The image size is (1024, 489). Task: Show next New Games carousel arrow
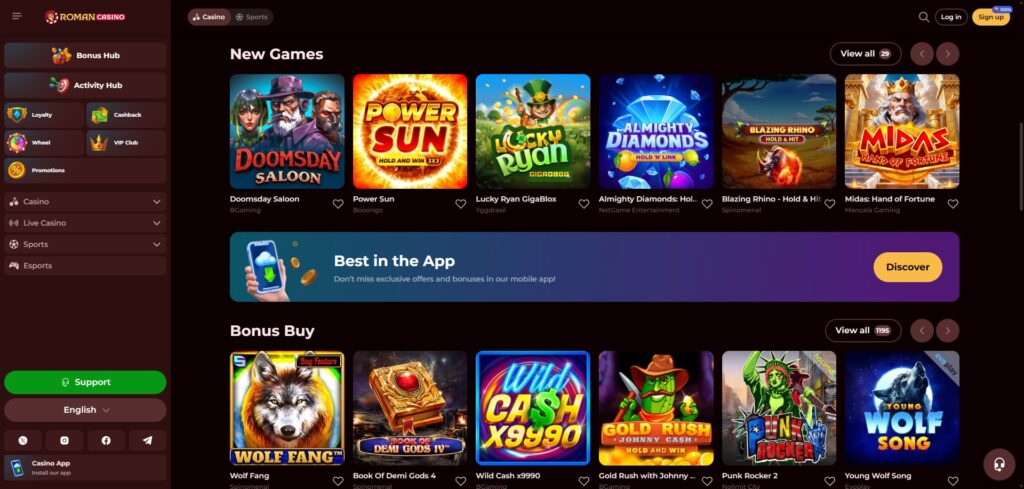click(x=948, y=54)
